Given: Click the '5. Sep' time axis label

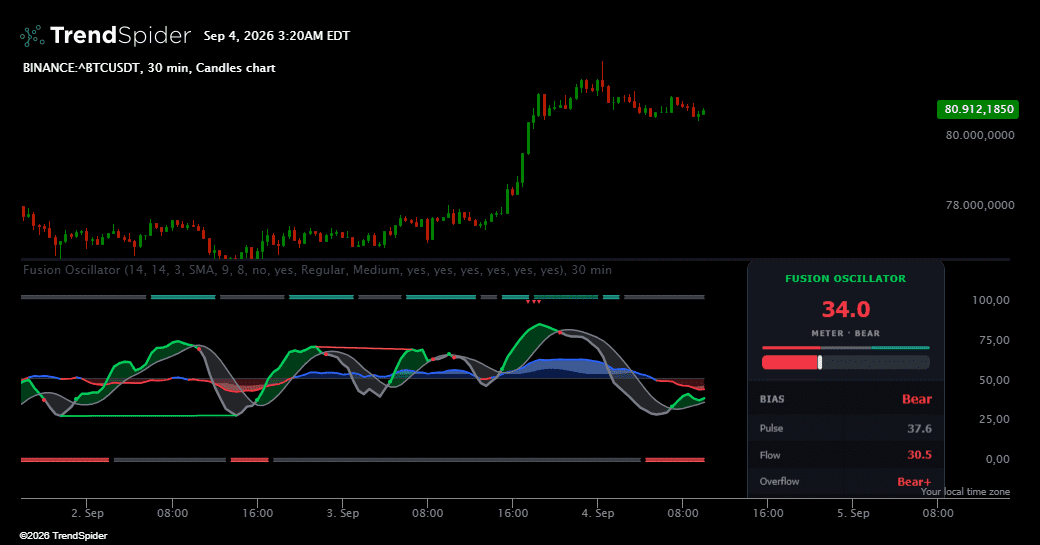Looking at the screenshot, I should 853,513.
